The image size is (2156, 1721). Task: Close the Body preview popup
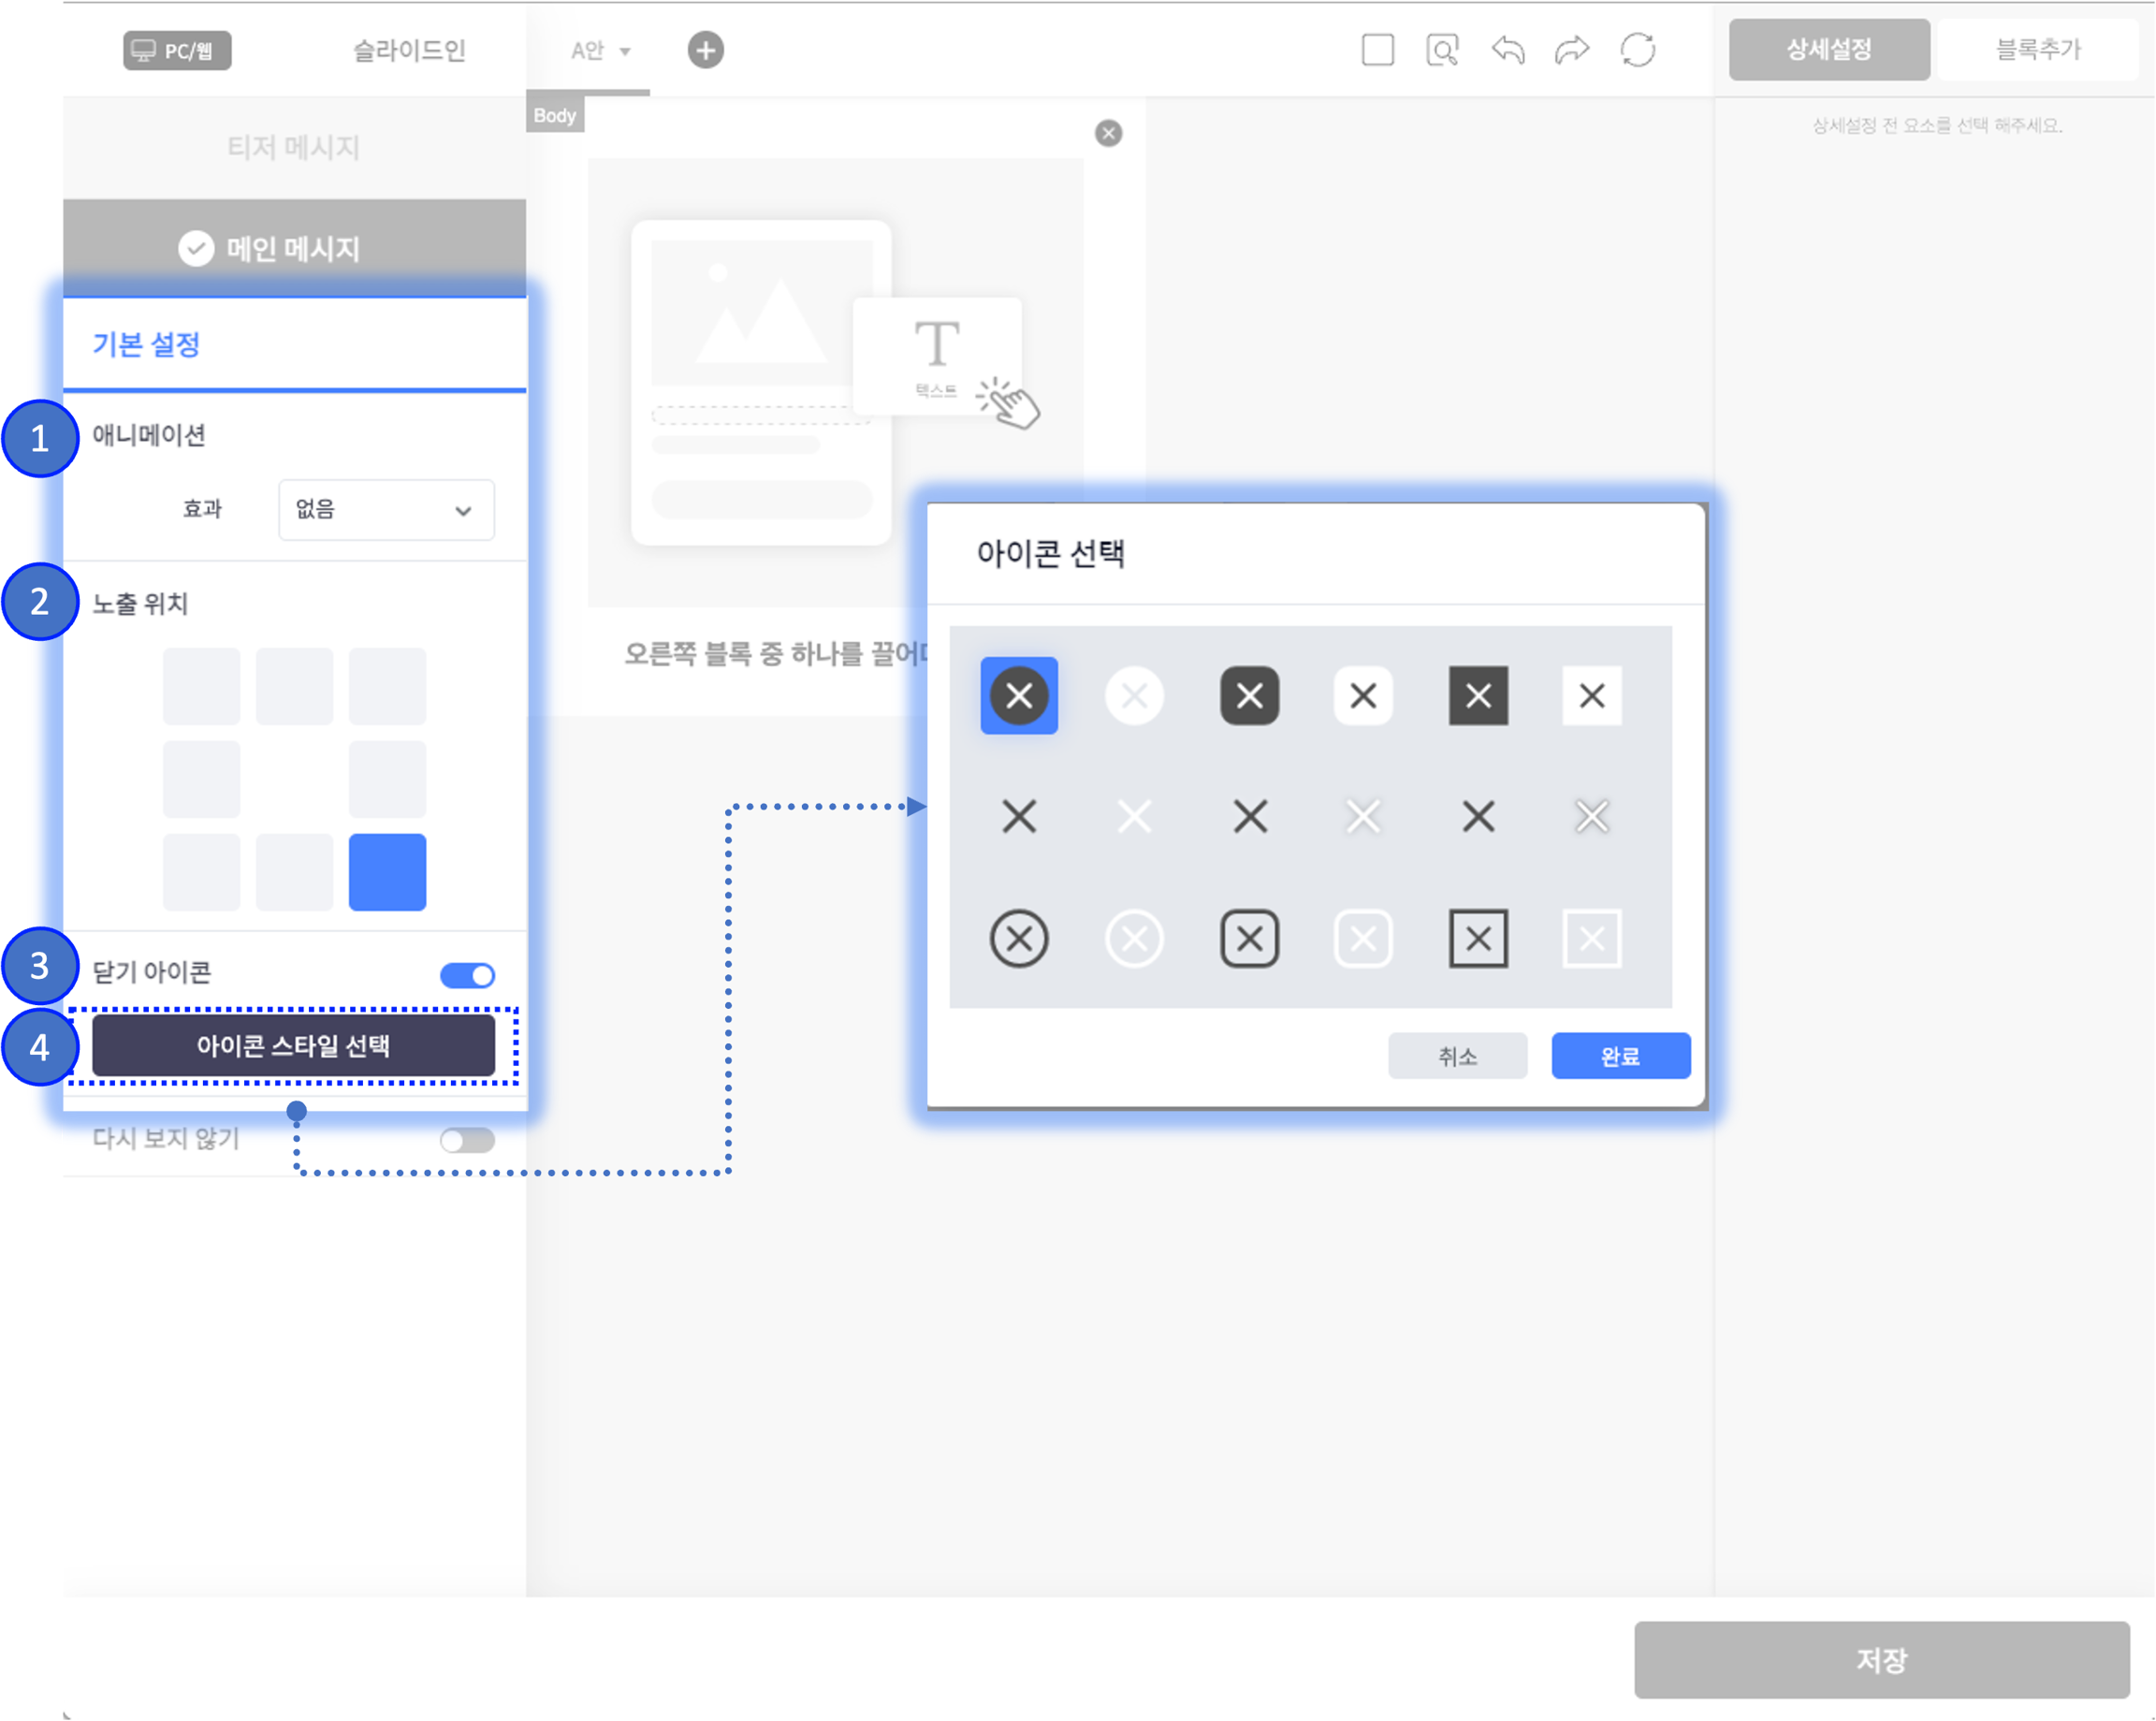click(x=1108, y=133)
